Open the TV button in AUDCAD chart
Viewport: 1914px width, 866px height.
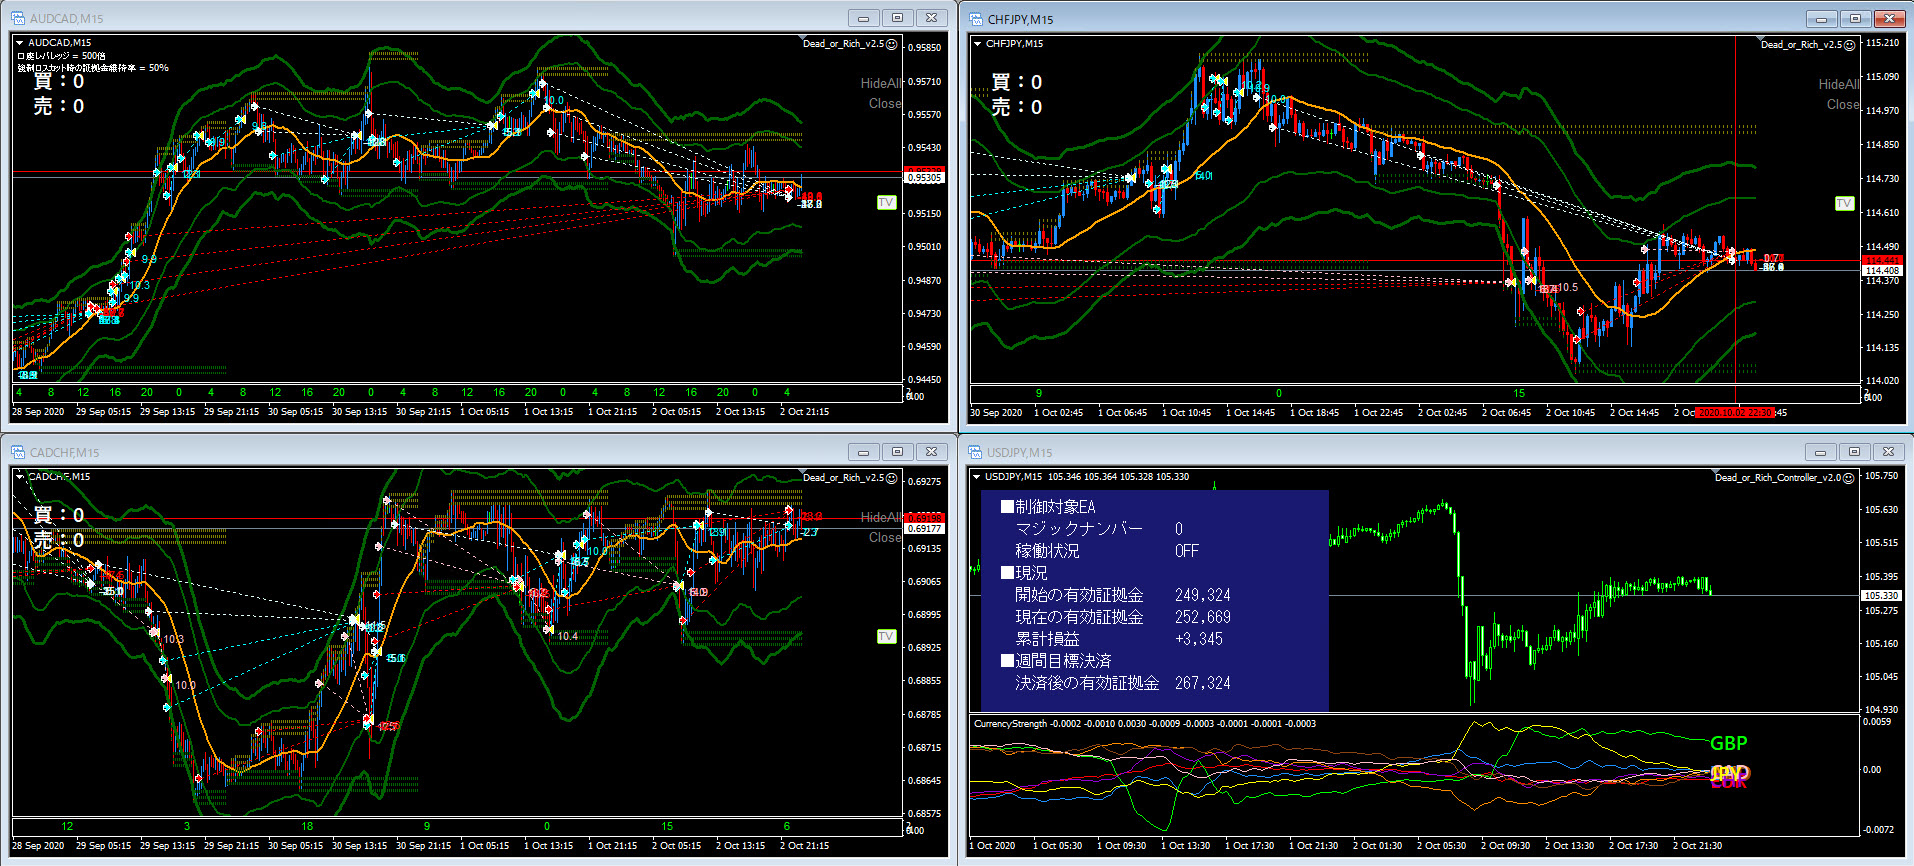tap(886, 202)
